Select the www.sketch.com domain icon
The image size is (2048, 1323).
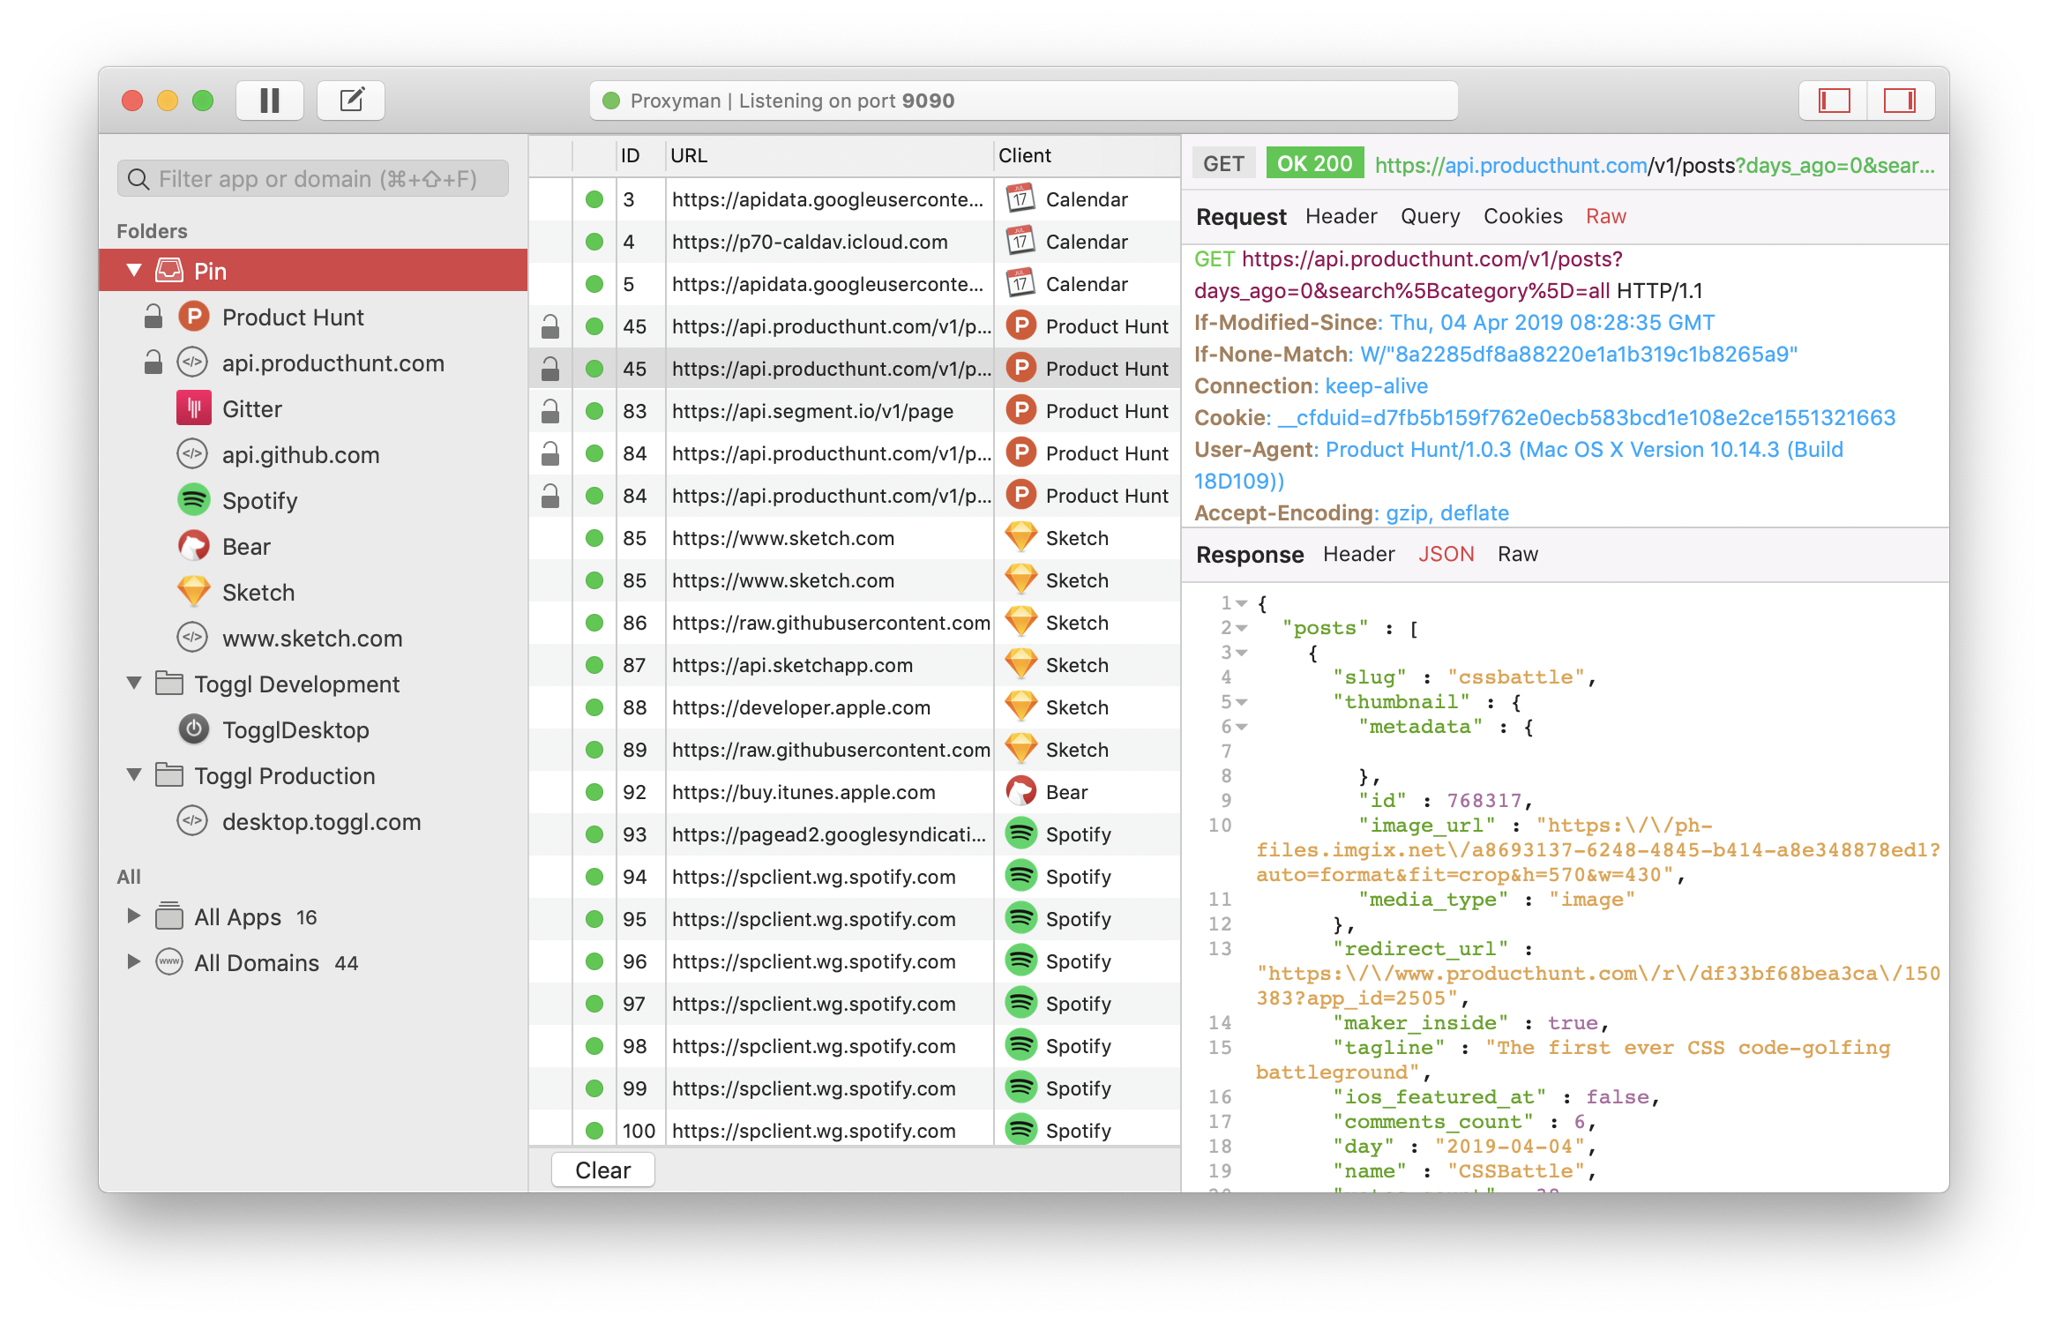tap(193, 638)
